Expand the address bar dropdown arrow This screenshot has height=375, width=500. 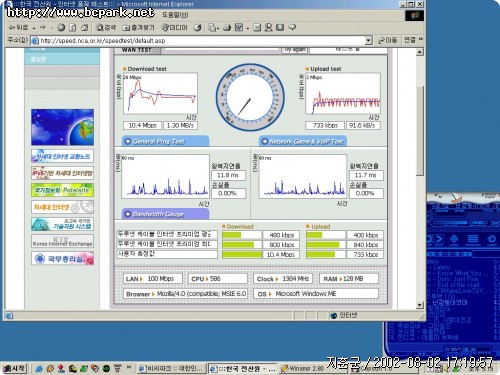click(x=368, y=41)
